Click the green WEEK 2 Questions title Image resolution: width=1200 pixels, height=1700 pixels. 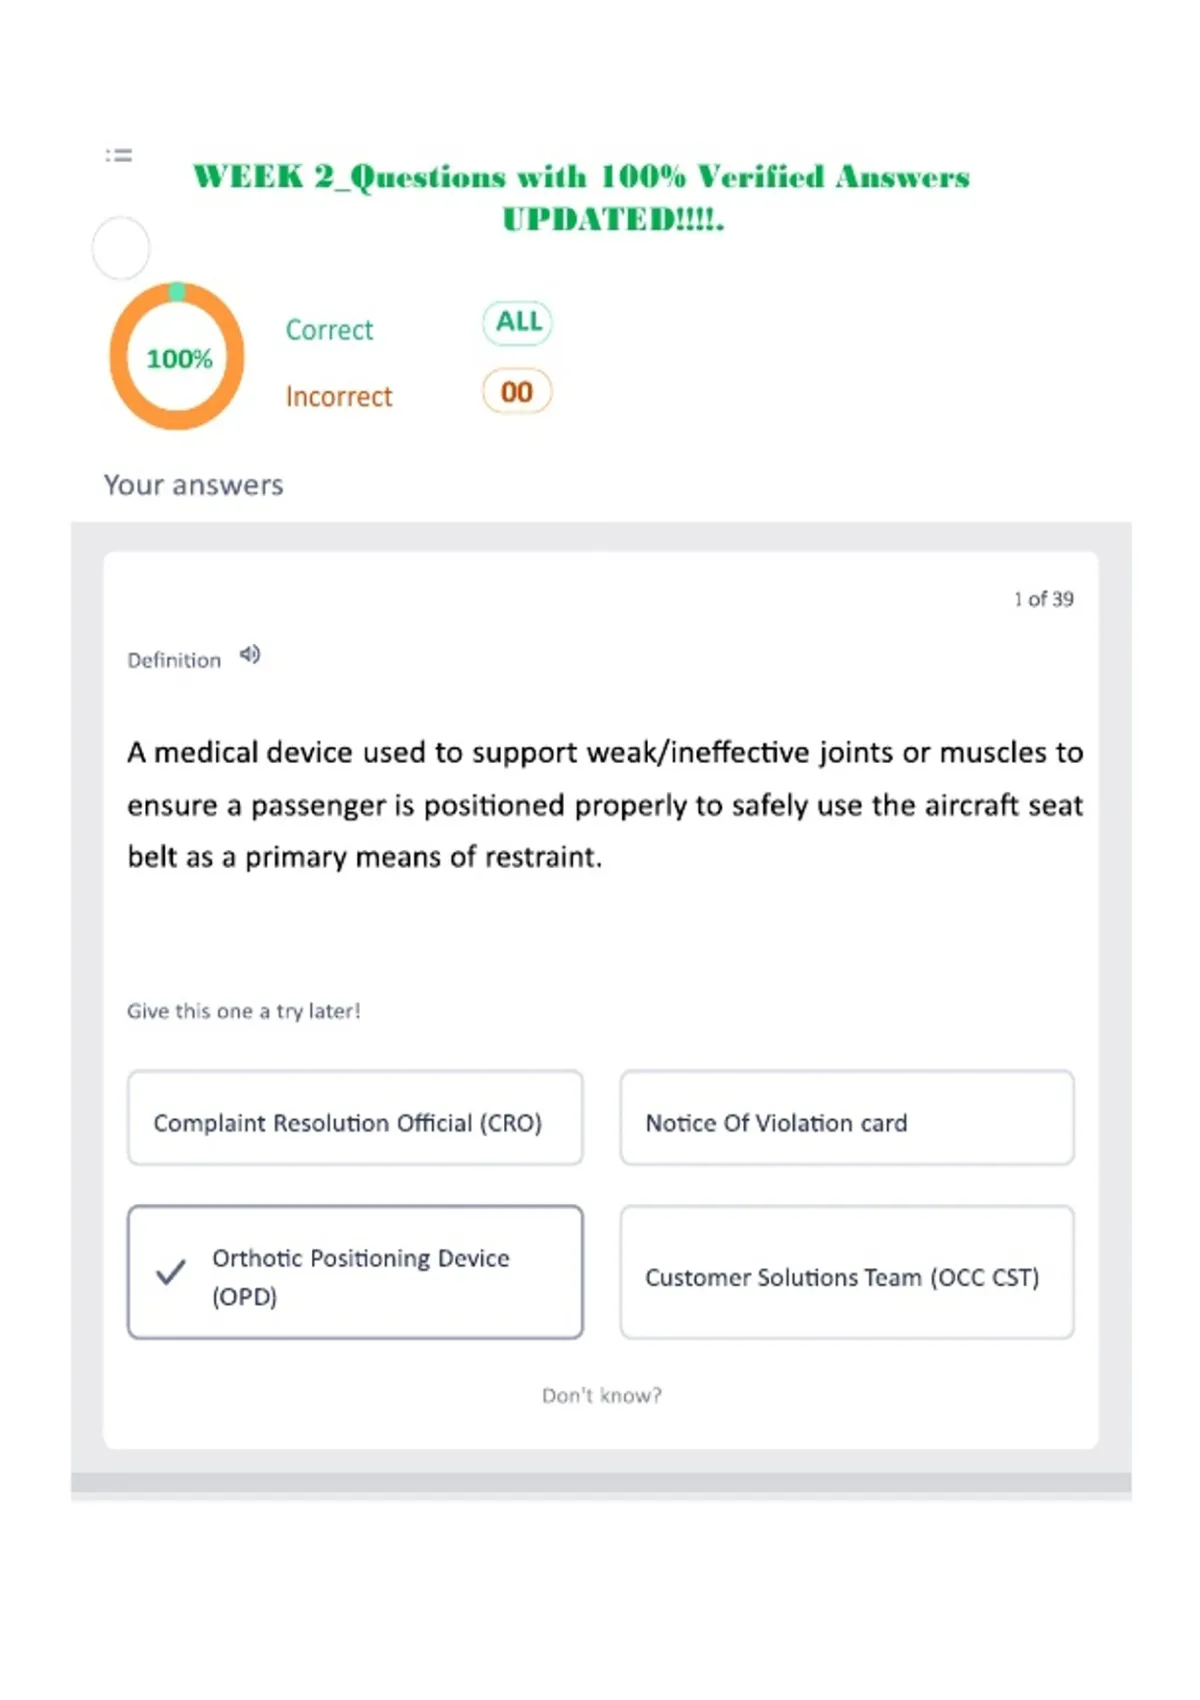(581, 197)
